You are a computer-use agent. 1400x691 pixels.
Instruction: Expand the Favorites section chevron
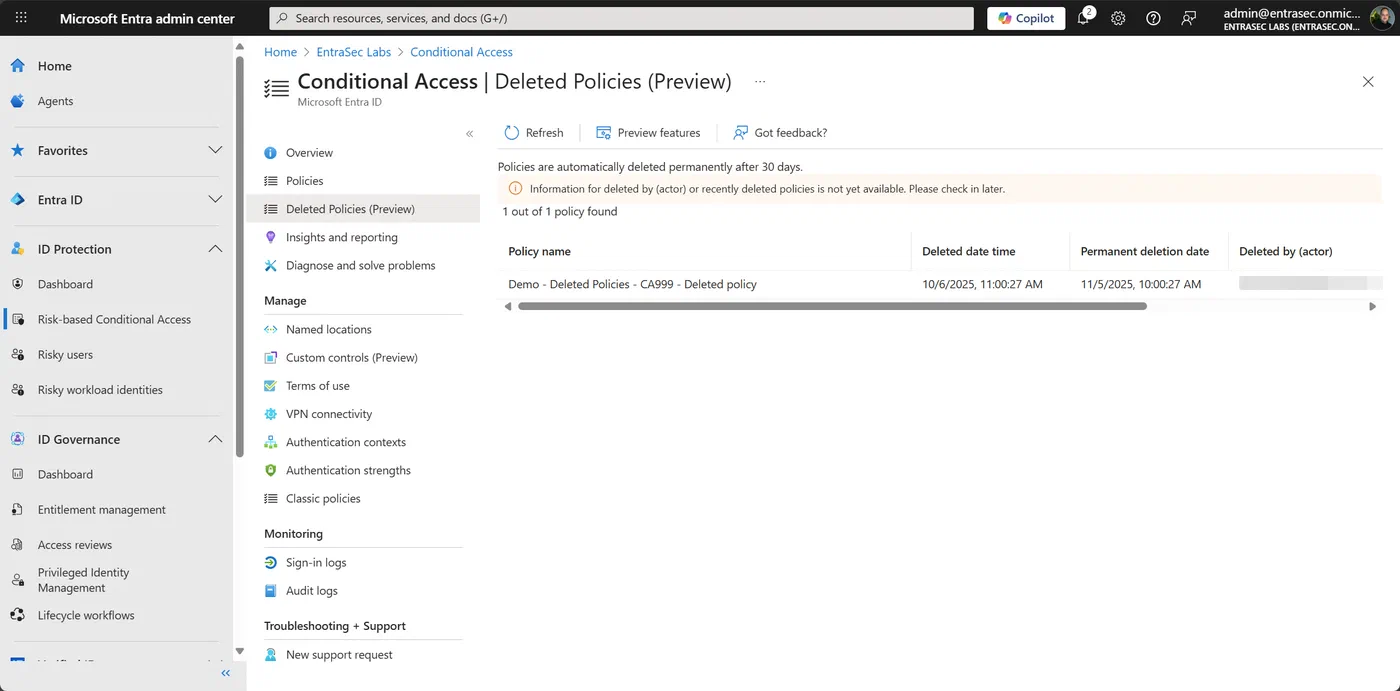(215, 150)
